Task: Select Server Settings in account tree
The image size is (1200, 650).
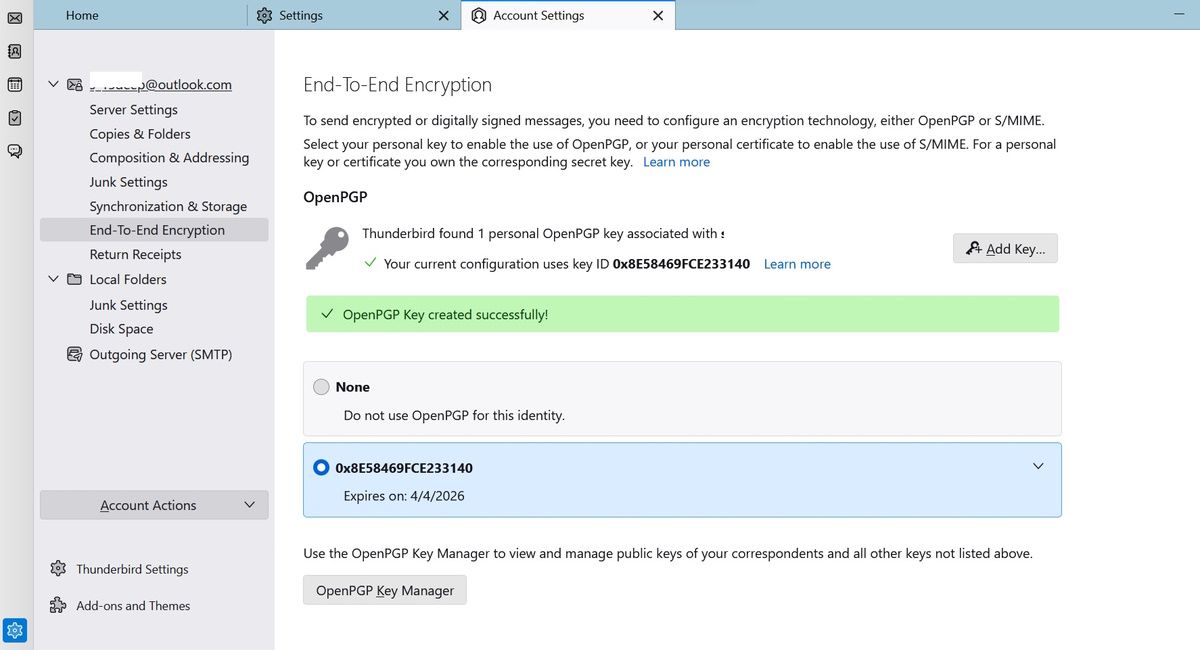Action: coord(133,110)
